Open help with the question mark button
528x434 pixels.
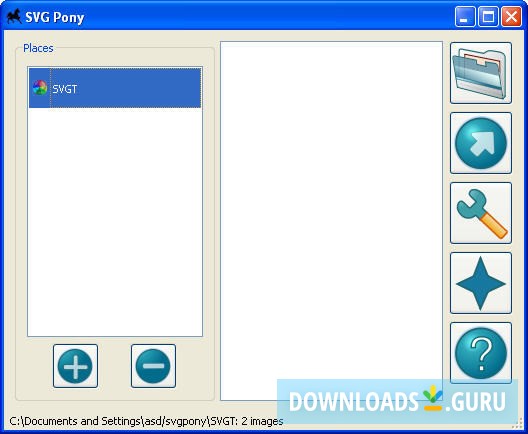click(481, 353)
